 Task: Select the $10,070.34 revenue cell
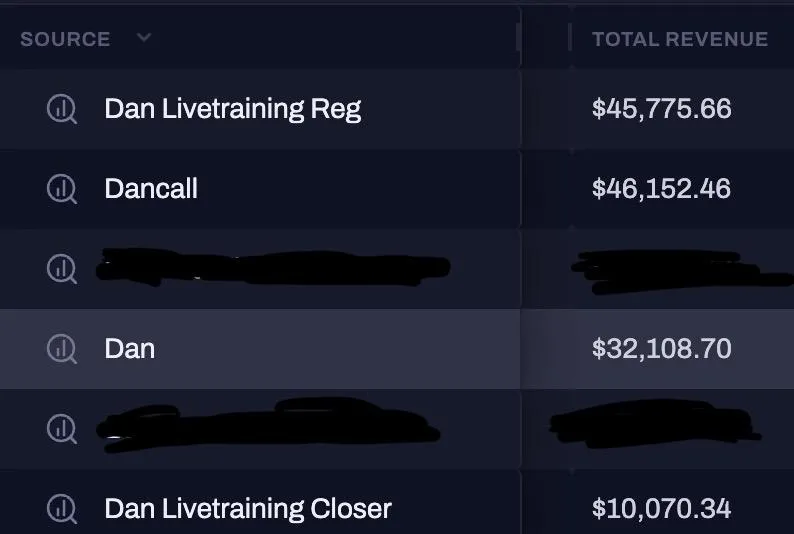coord(661,509)
